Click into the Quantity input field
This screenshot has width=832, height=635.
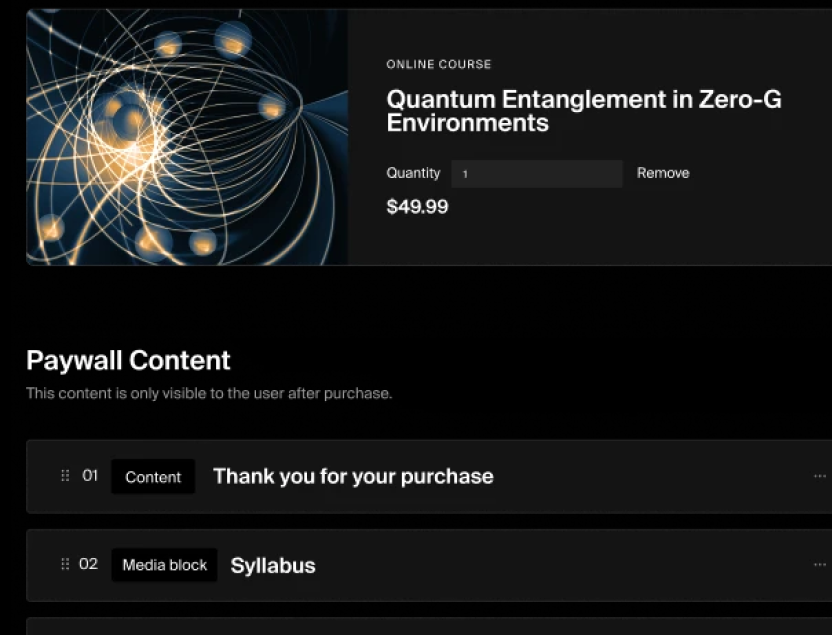(x=536, y=174)
